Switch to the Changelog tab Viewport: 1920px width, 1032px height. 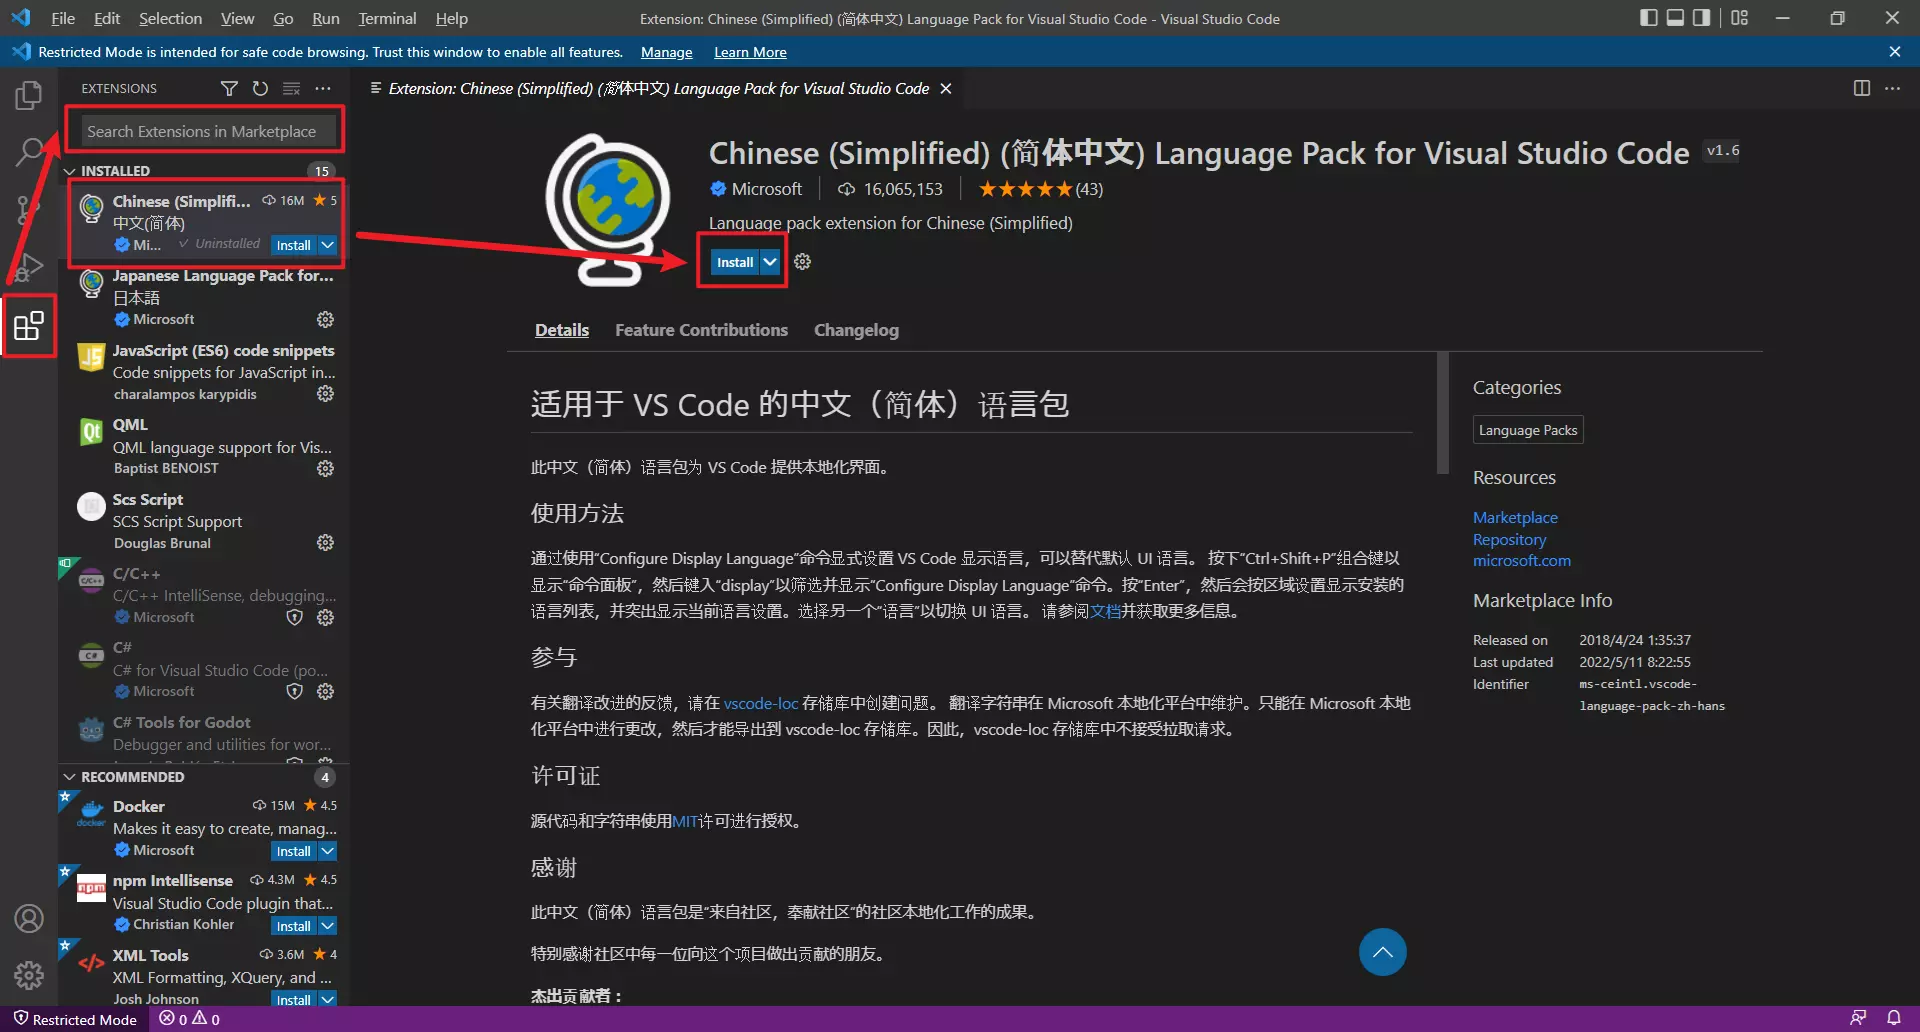tap(856, 330)
